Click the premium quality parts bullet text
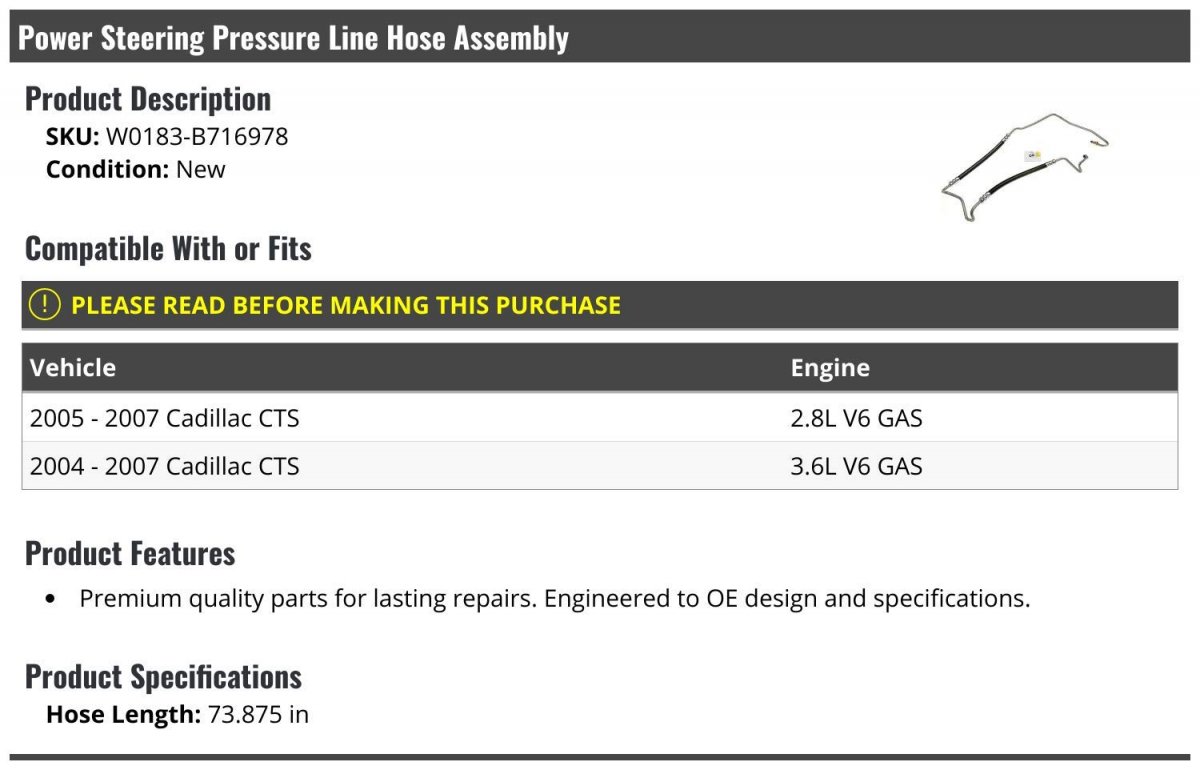 555,598
